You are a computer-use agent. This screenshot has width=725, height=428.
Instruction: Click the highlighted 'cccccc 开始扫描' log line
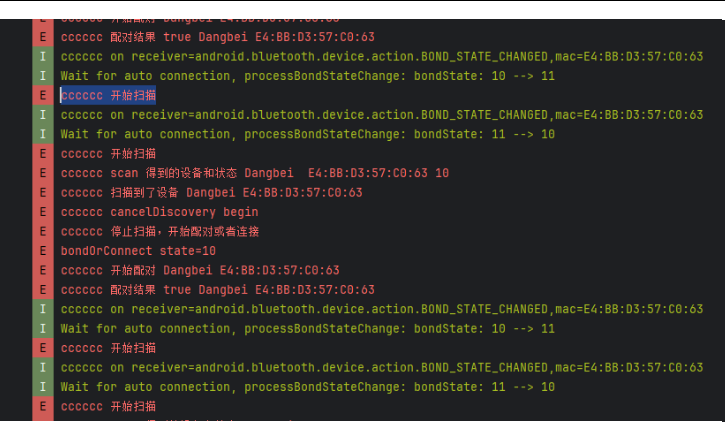click(108, 96)
